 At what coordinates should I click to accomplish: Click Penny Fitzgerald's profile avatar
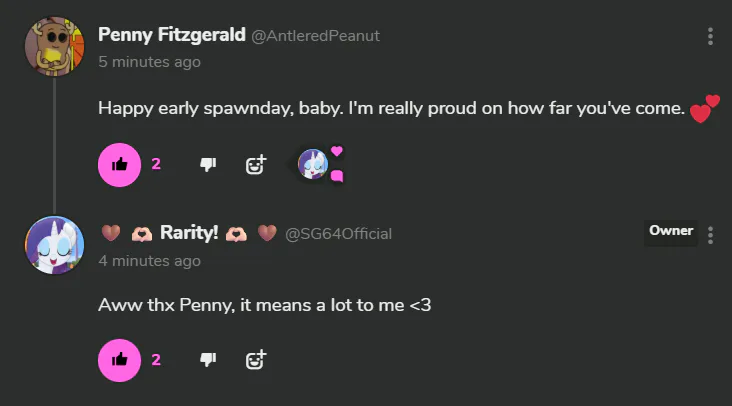pos(54,46)
